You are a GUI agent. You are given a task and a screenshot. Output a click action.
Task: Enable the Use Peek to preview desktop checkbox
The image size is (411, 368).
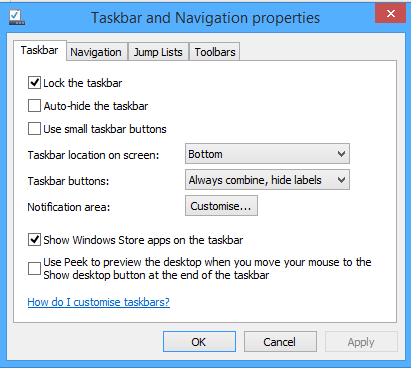coord(34,268)
